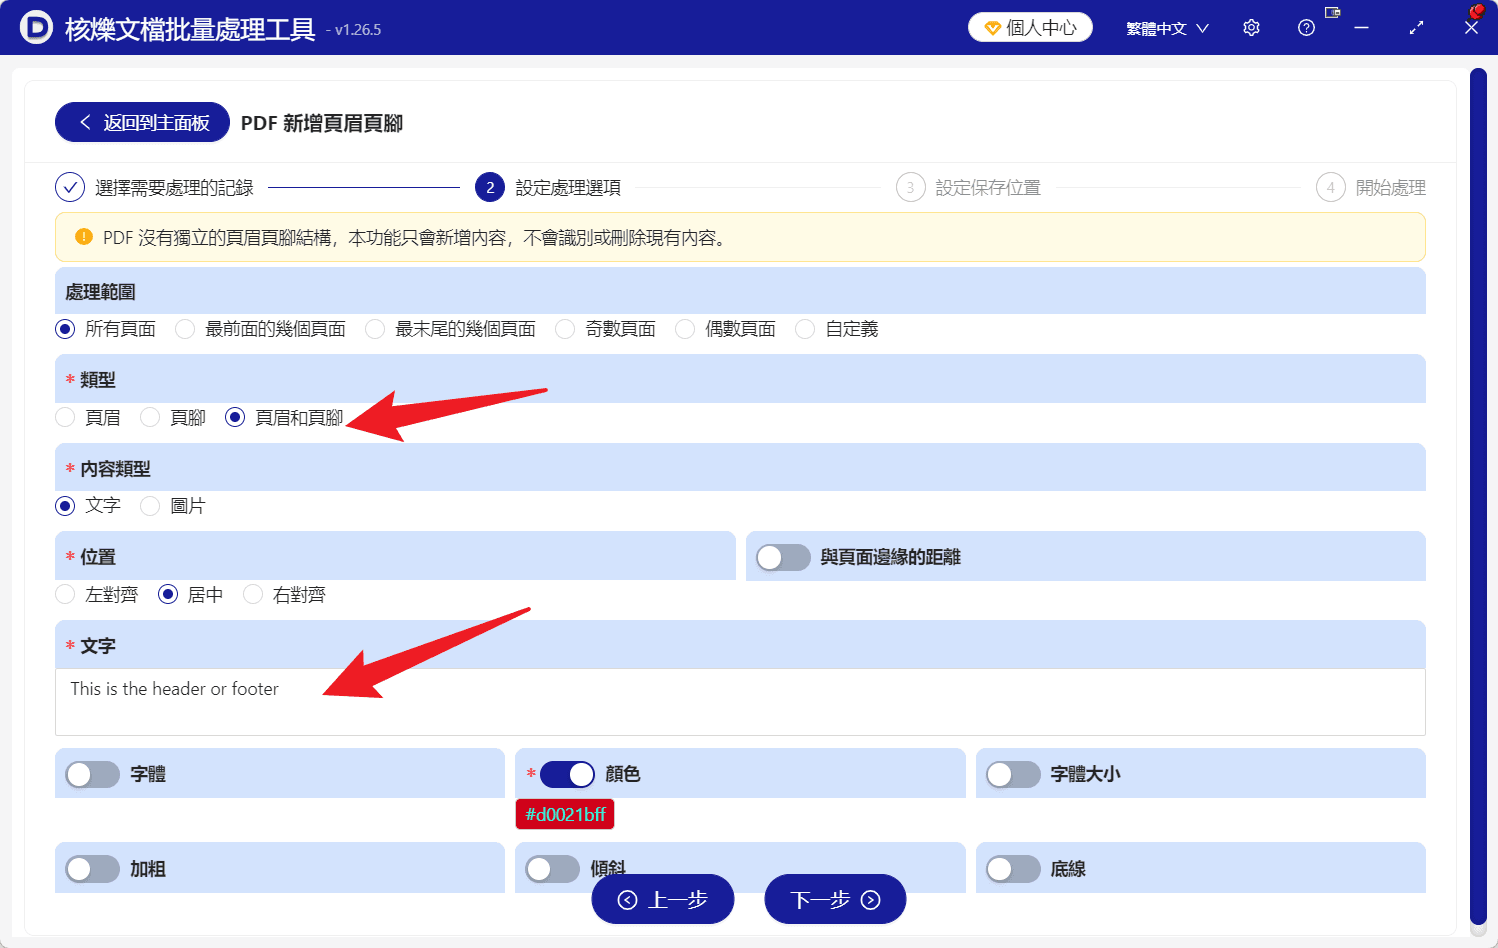Select 左對齊 position radio
Viewport: 1498px width, 948px height.
(x=66, y=595)
